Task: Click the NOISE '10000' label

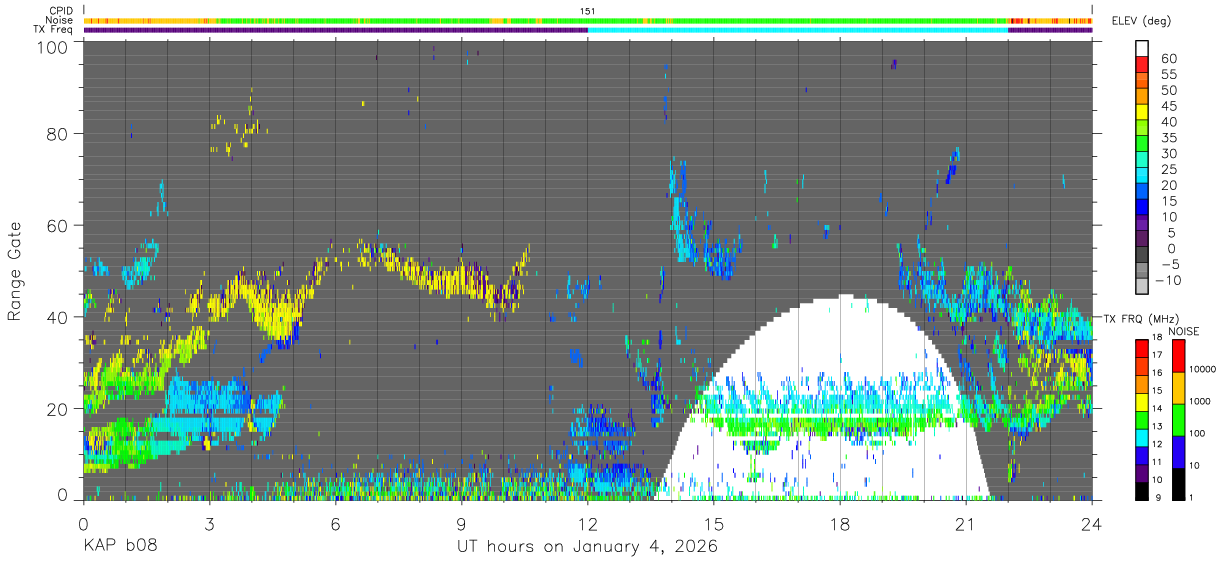Action: pyautogui.click(x=1203, y=369)
